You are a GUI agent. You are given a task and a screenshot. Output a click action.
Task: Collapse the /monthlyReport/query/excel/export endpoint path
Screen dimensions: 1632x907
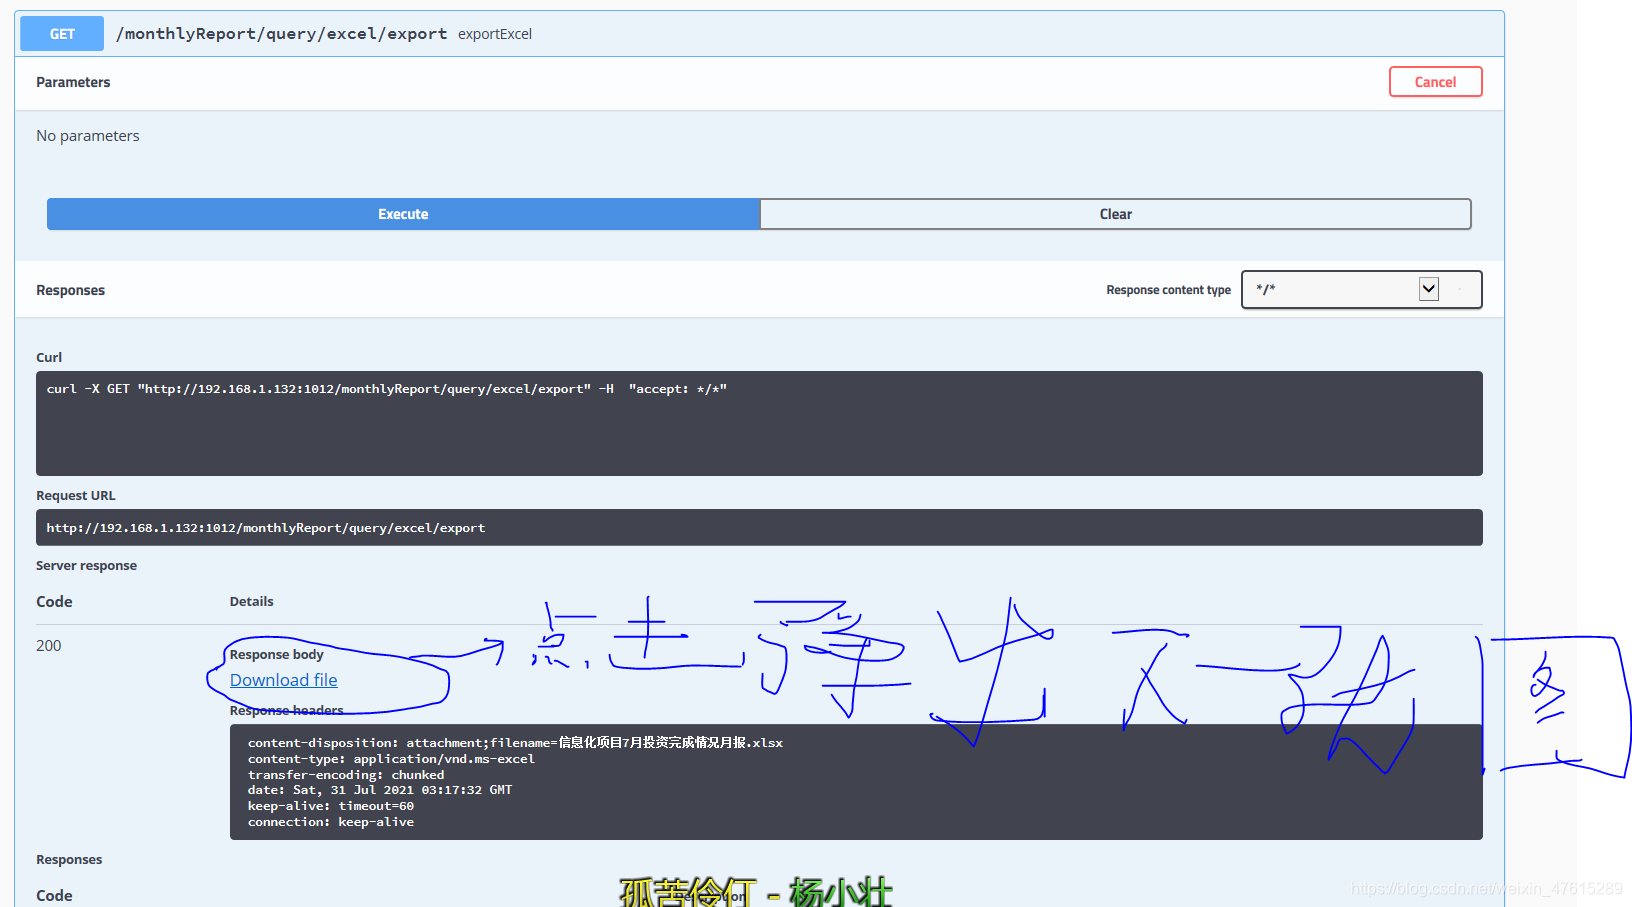click(x=282, y=34)
